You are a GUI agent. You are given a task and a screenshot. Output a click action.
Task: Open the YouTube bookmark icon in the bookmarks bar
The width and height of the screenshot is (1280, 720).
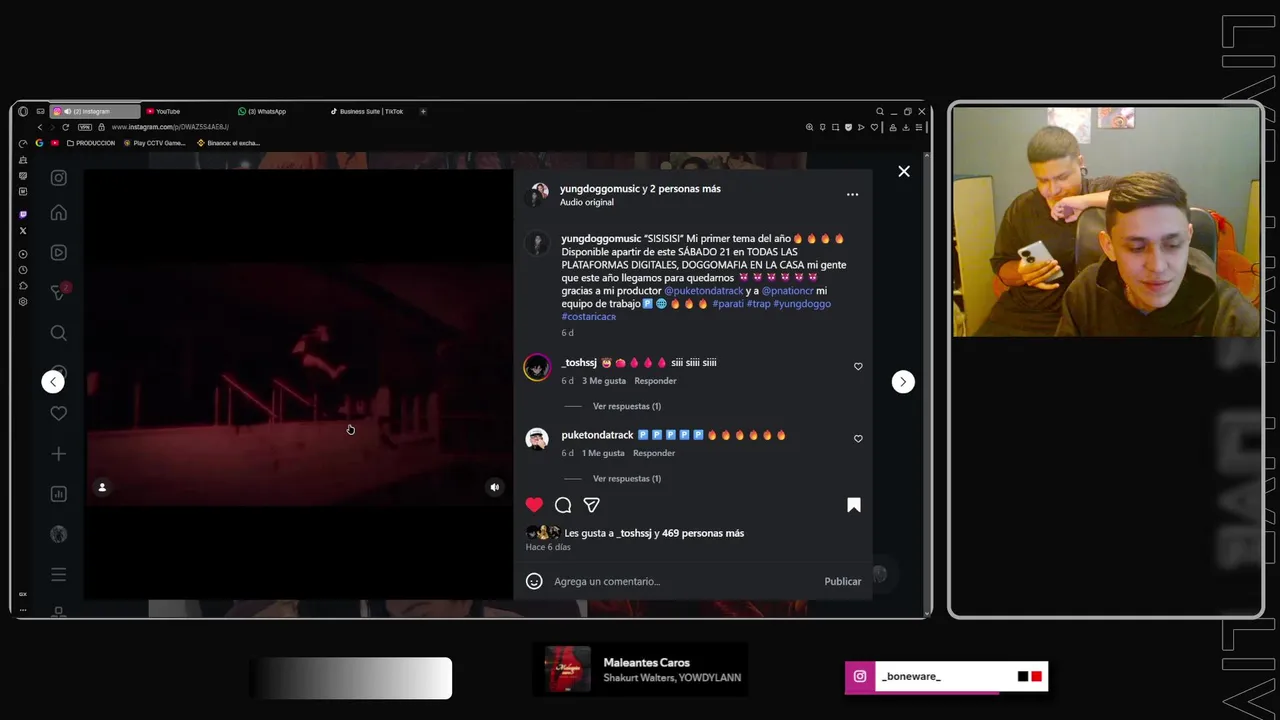tap(55, 143)
